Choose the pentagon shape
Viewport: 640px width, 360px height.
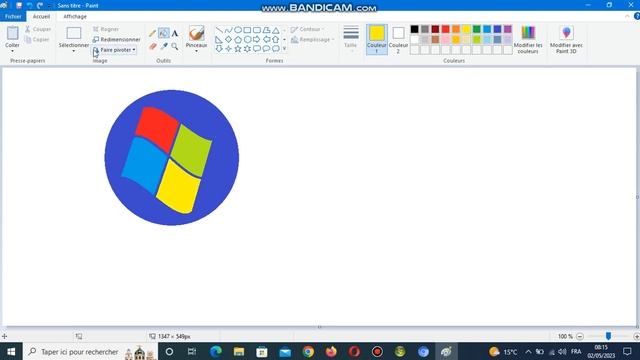pos(238,40)
